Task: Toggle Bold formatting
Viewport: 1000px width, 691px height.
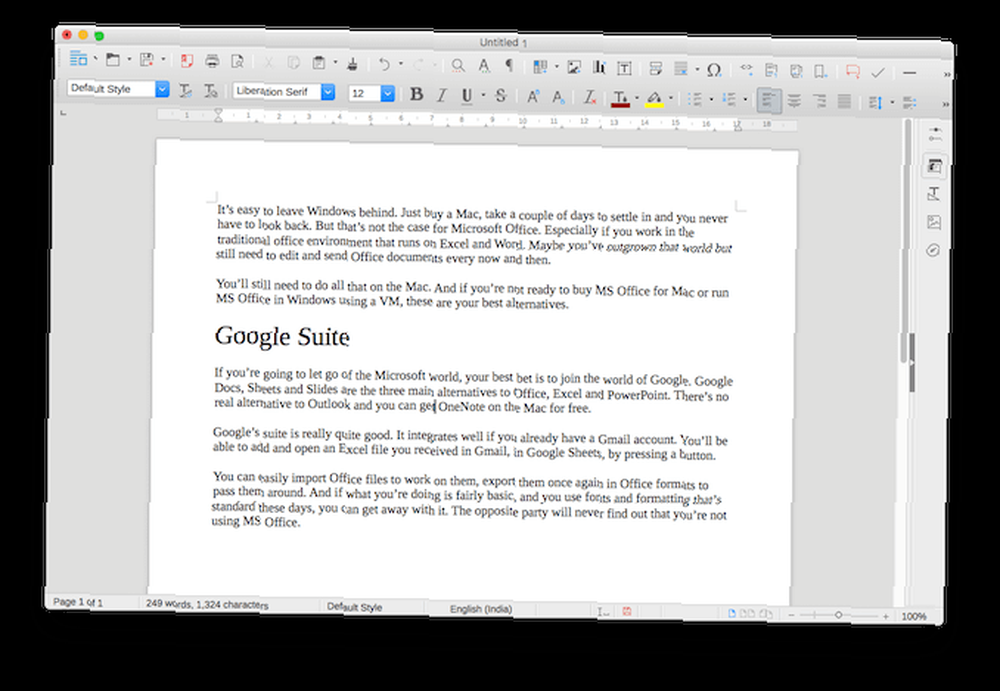Action: click(416, 94)
